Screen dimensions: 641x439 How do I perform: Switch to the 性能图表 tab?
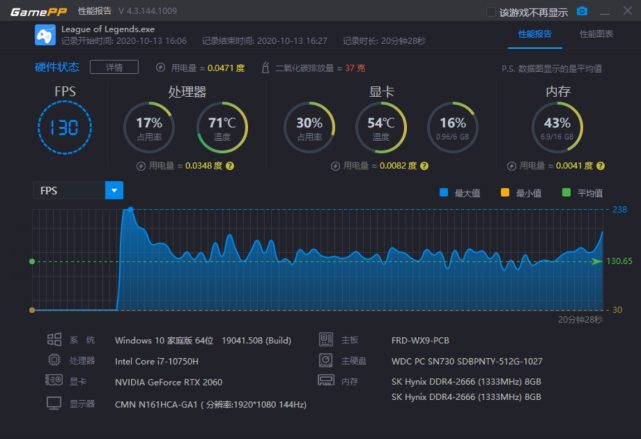tap(596, 34)
